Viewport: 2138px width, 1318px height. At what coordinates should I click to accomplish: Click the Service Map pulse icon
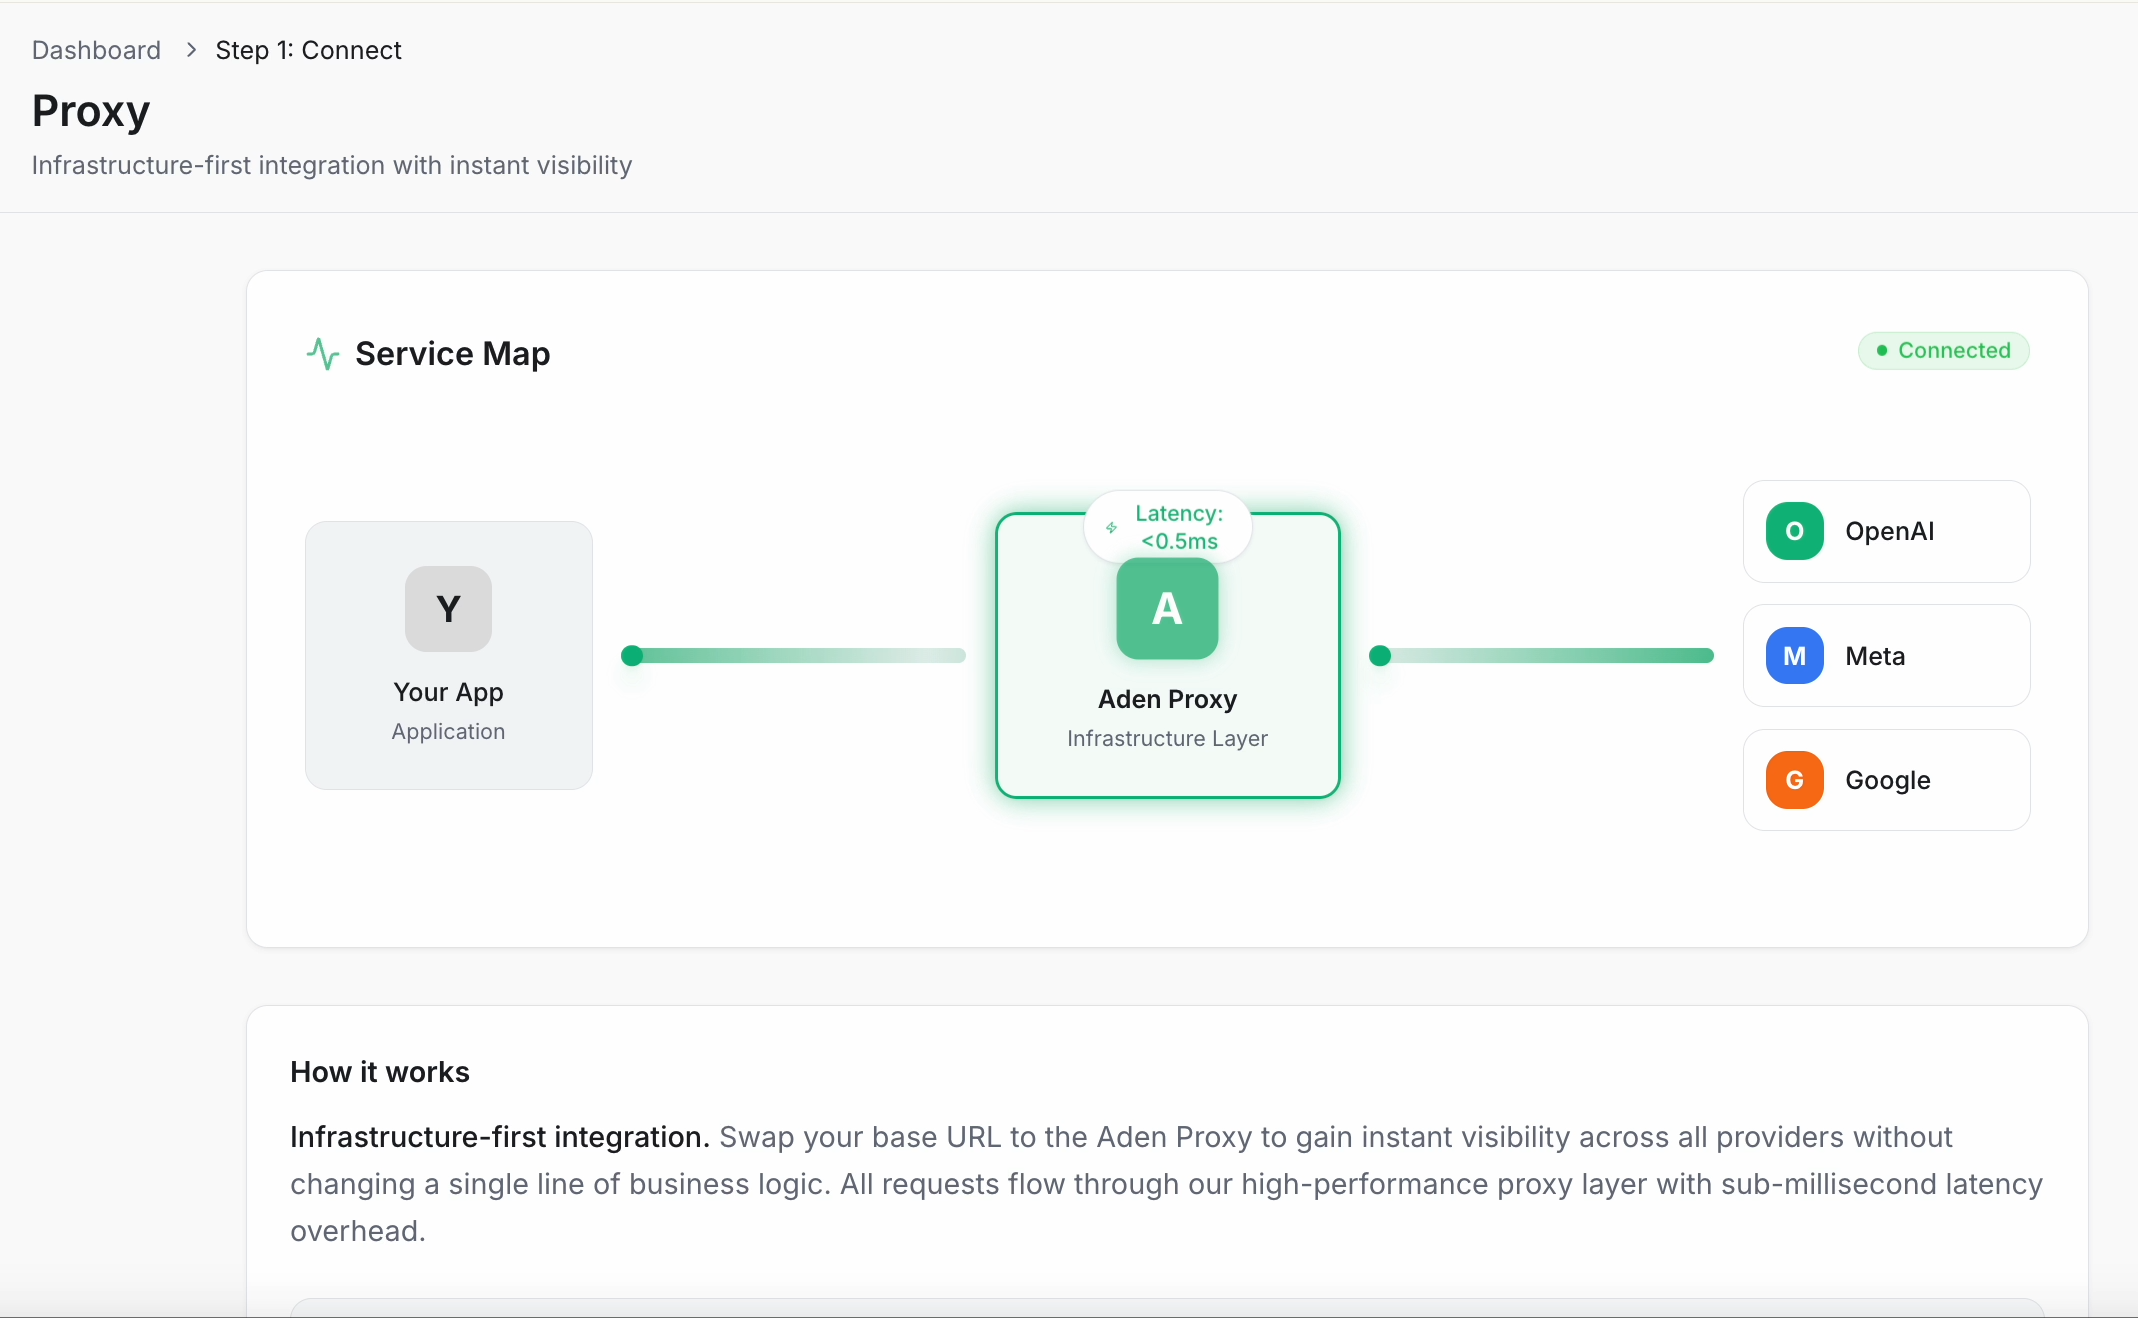[x=322, y=354]
